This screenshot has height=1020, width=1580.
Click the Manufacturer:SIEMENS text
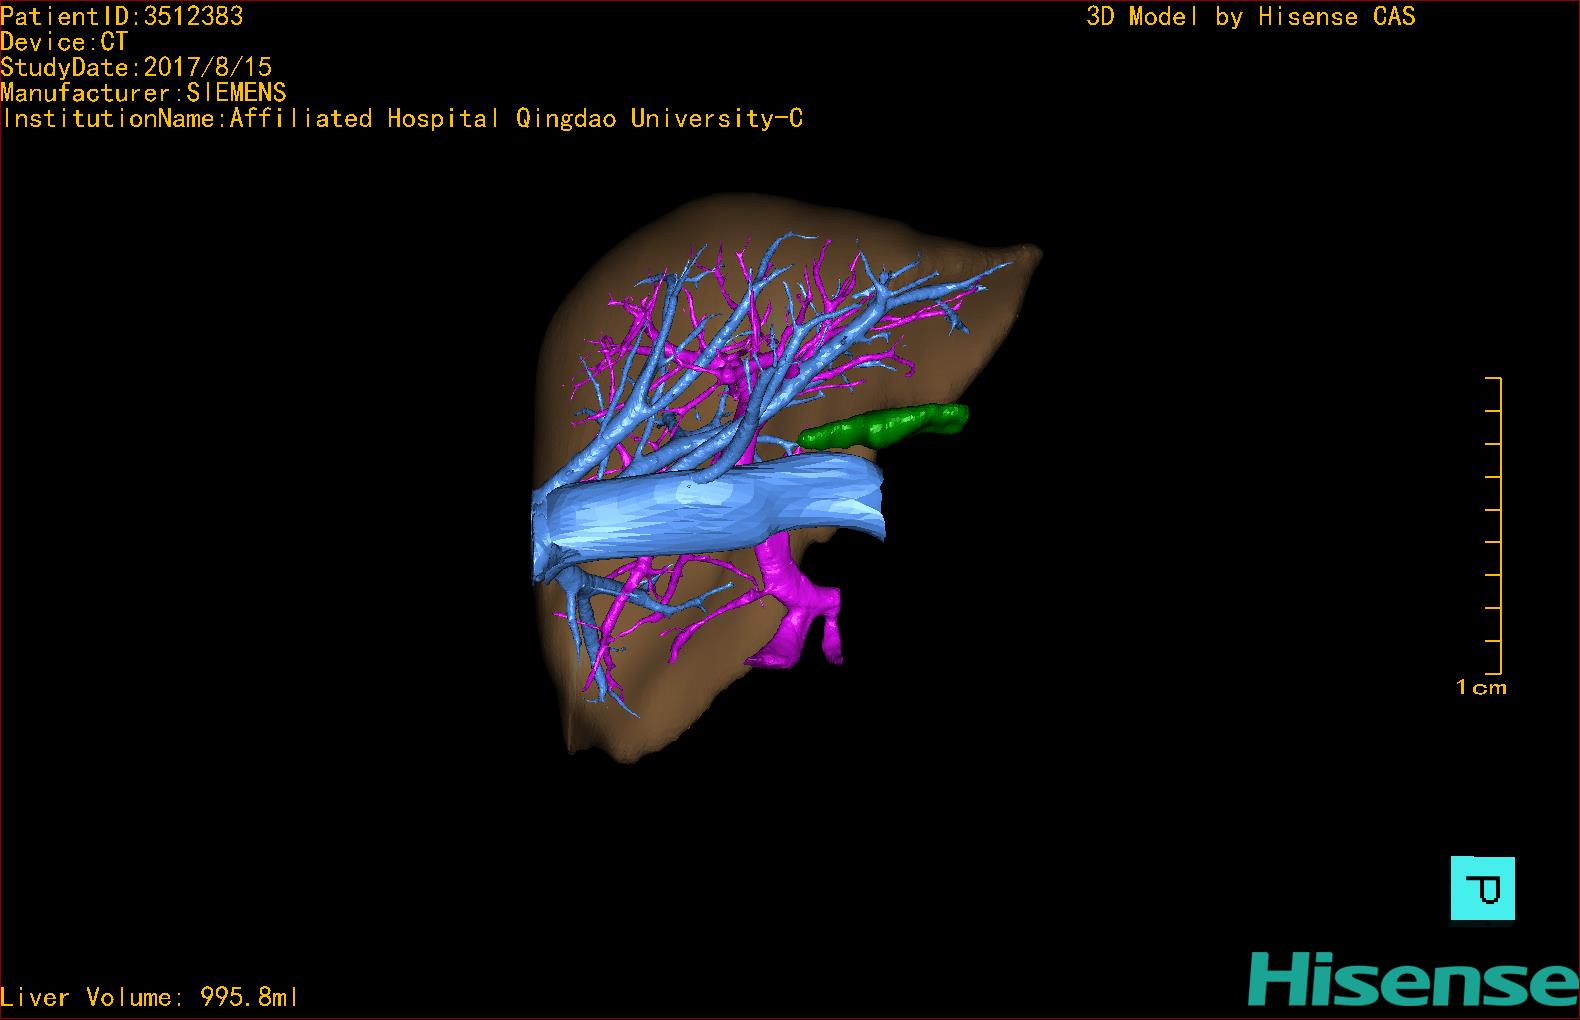[x=143, y=93]
